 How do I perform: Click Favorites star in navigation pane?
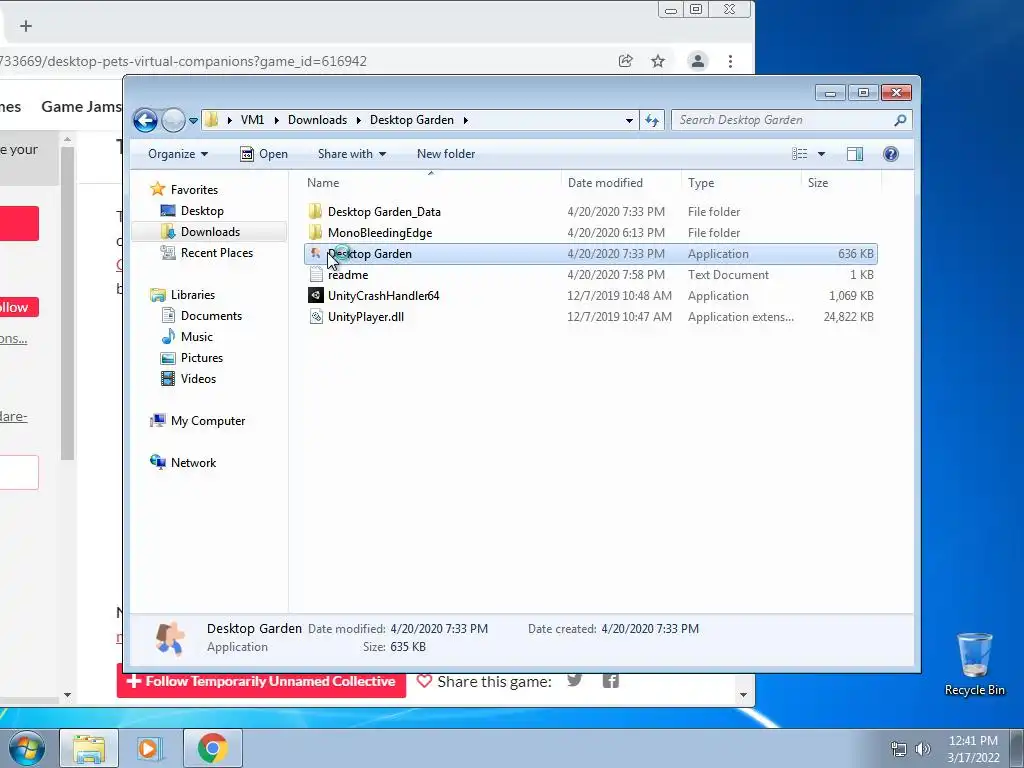pyautogui.click(x=157, y=189)
